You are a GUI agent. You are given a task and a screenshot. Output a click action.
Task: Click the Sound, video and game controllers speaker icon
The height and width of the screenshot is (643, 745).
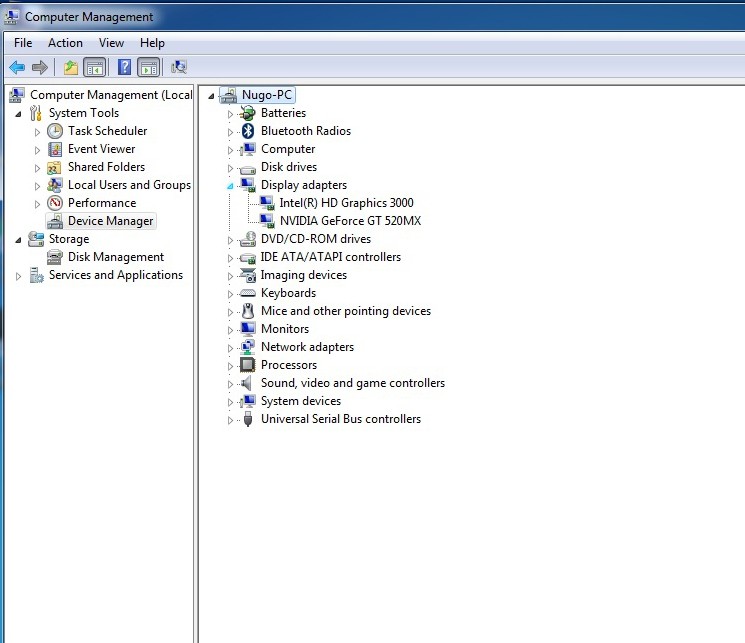(246, 383)
